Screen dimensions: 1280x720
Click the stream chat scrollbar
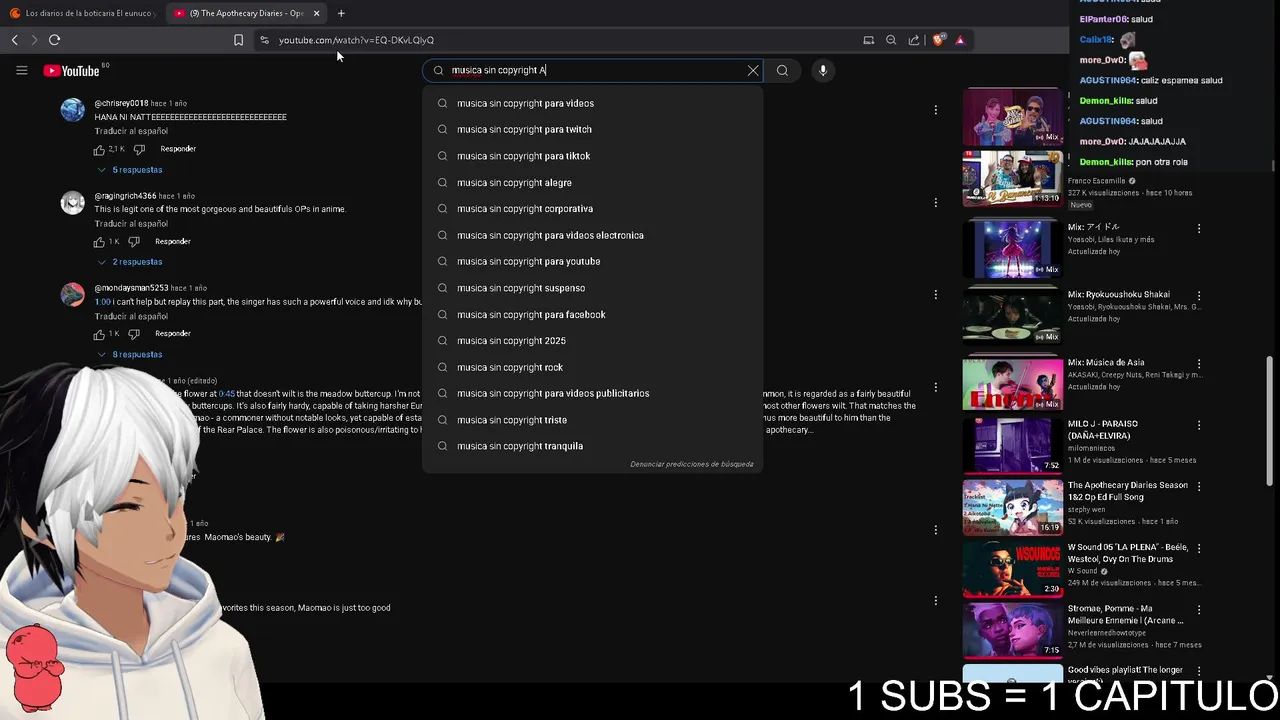[x=1273, y=165]
